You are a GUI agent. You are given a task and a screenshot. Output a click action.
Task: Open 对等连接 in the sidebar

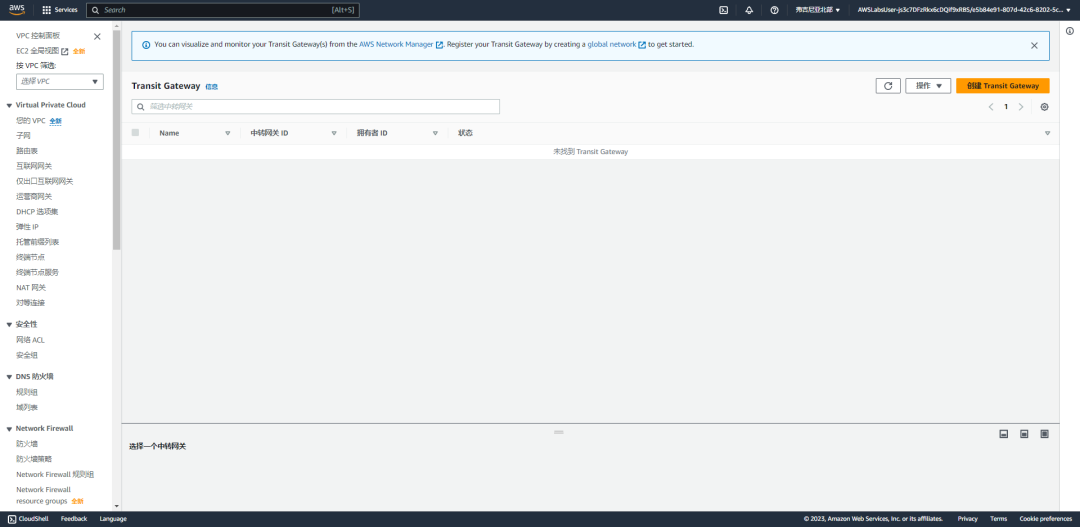pyautogui.click(x=30, y=303)
